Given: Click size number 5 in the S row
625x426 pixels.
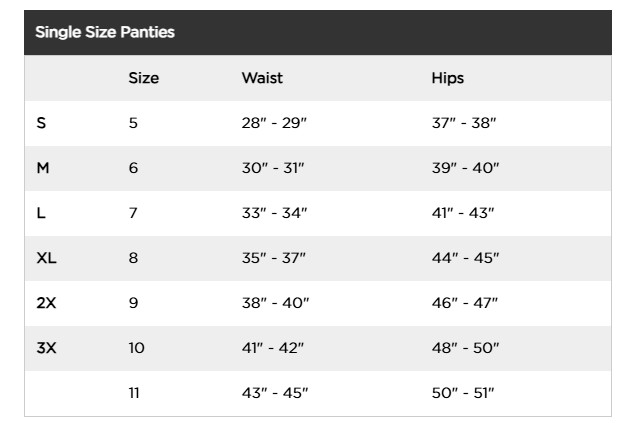Looking at the screenshot, I should click(x=133, y=123).
